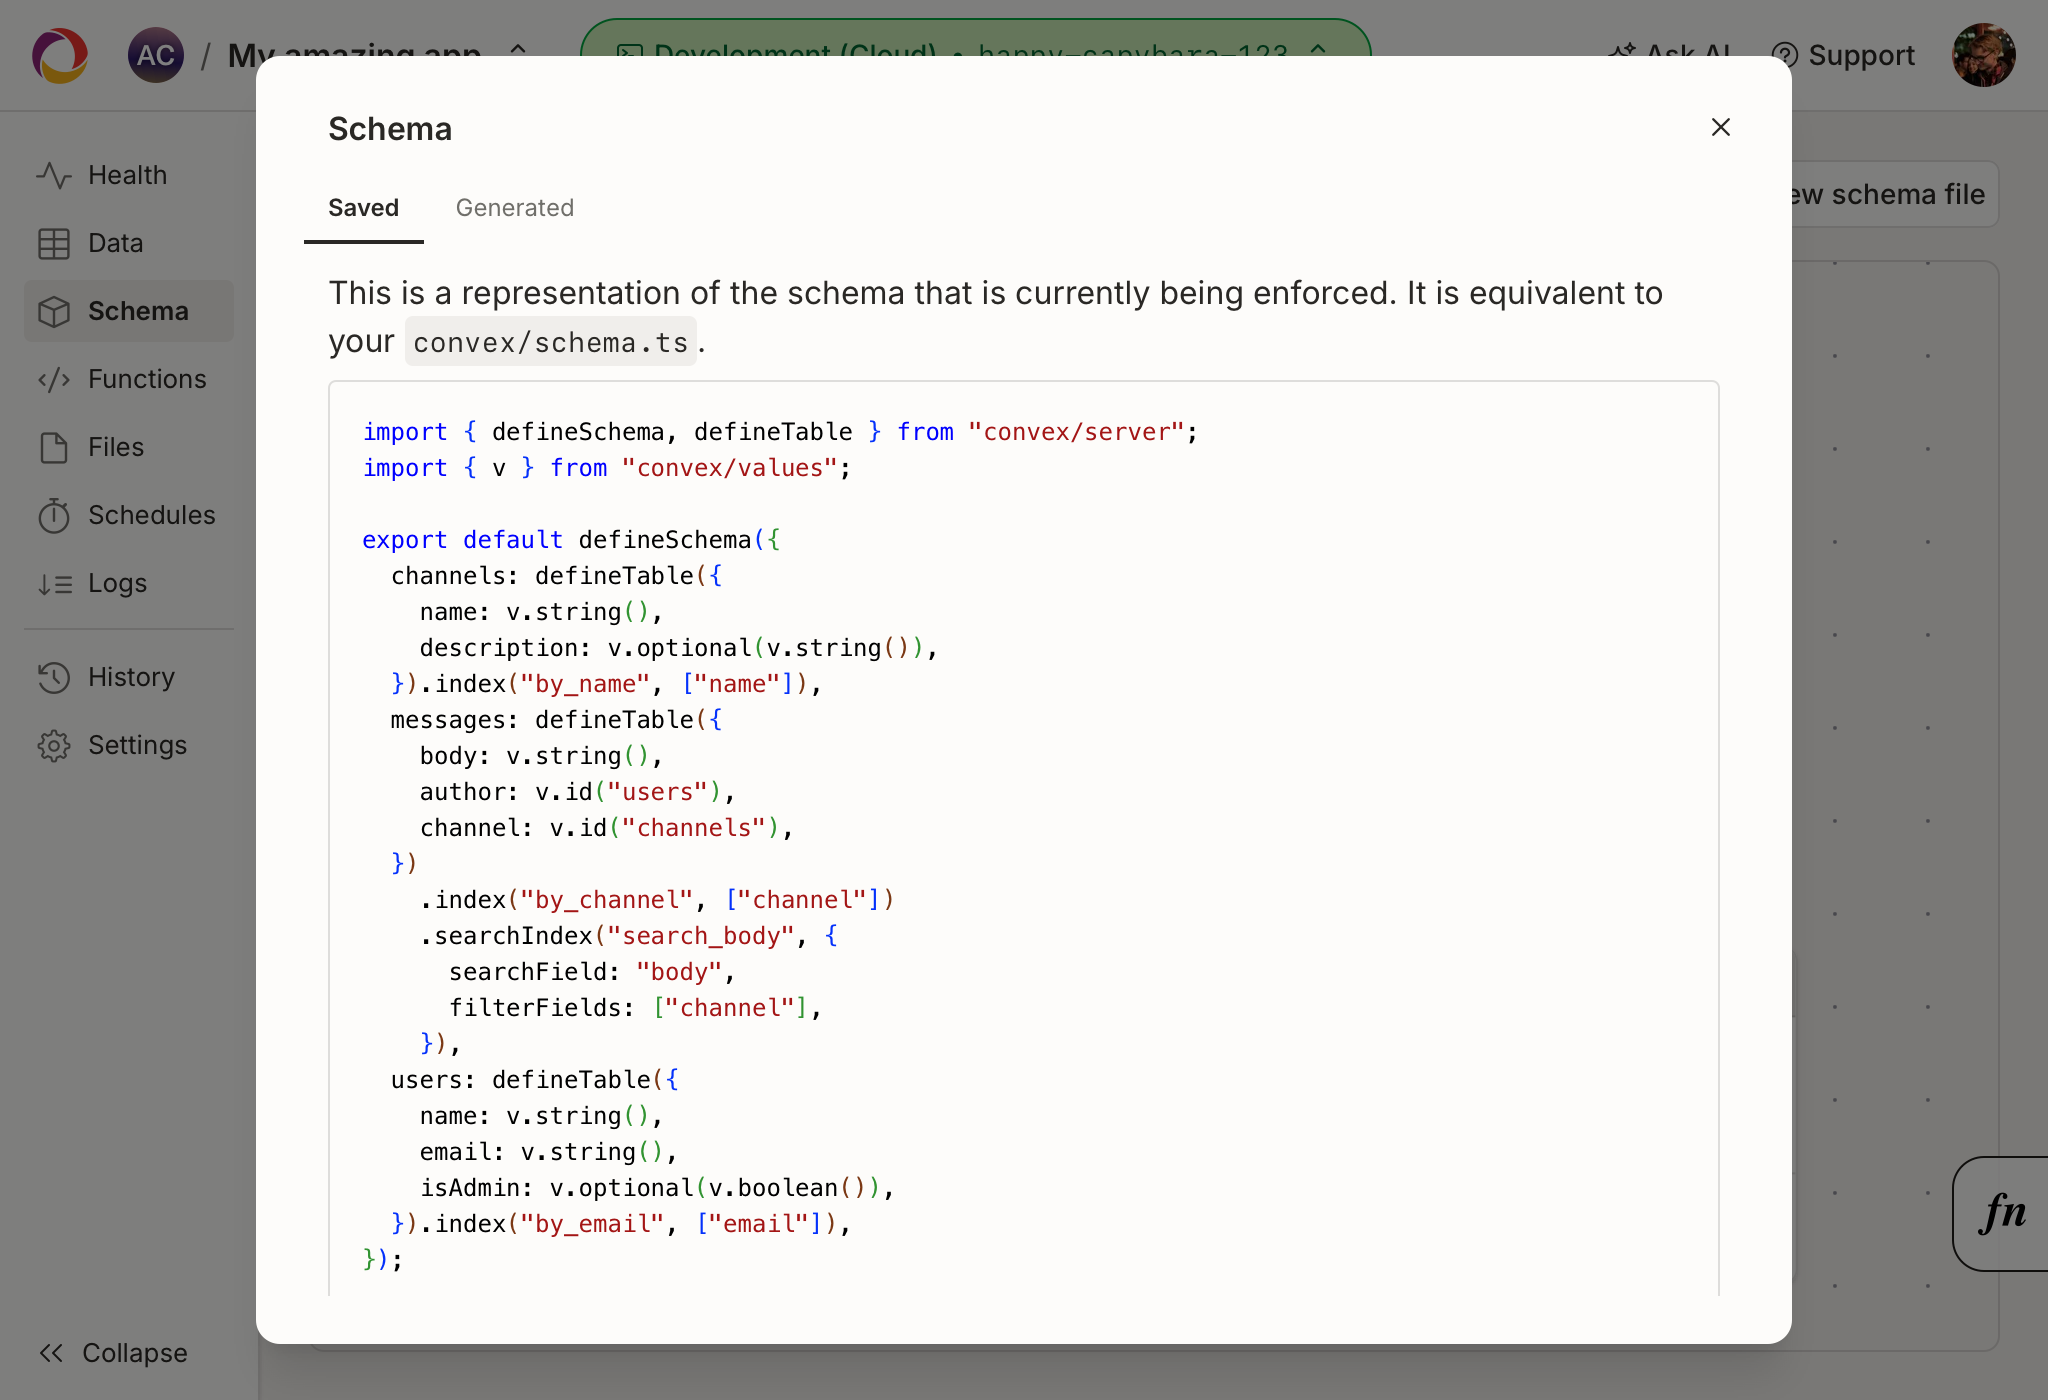
Task: Go to Health in sidebar
Action: (x=128, y=175)
